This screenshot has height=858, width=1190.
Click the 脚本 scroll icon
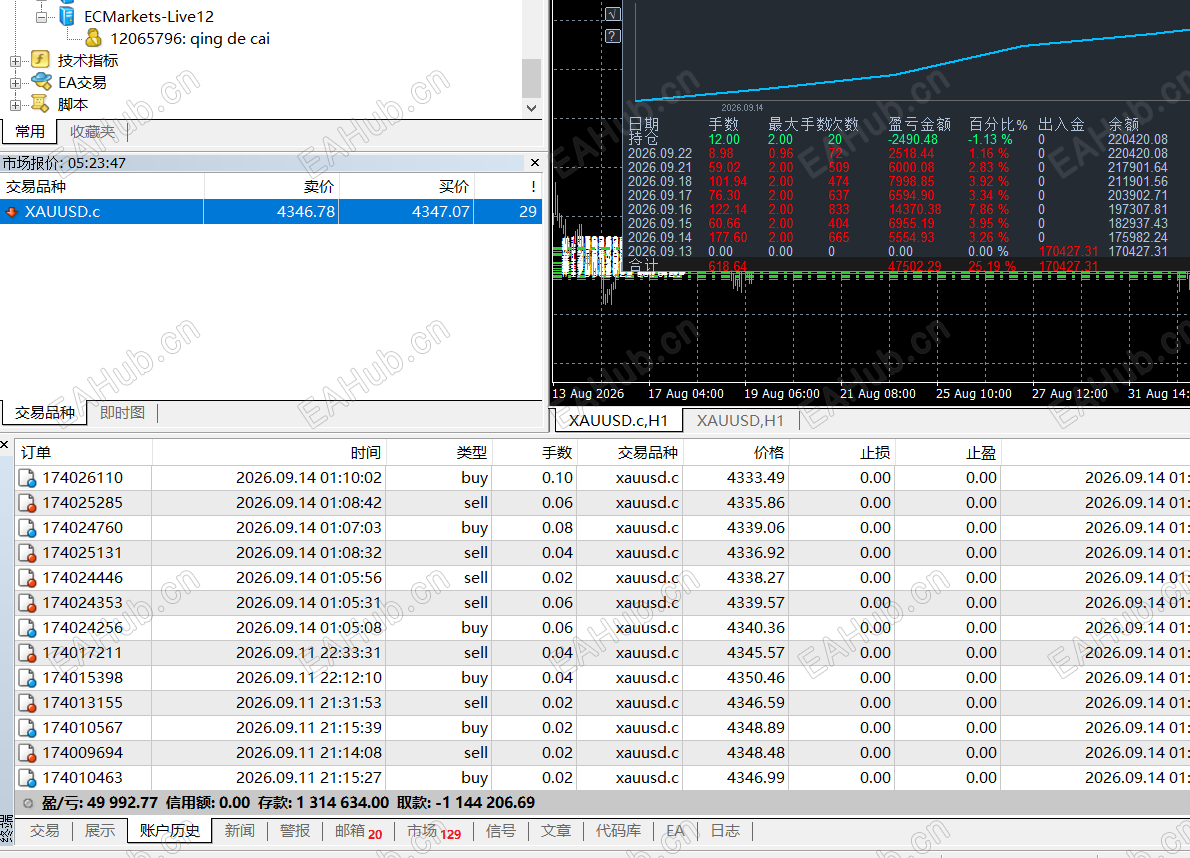[x=40, y=104]
